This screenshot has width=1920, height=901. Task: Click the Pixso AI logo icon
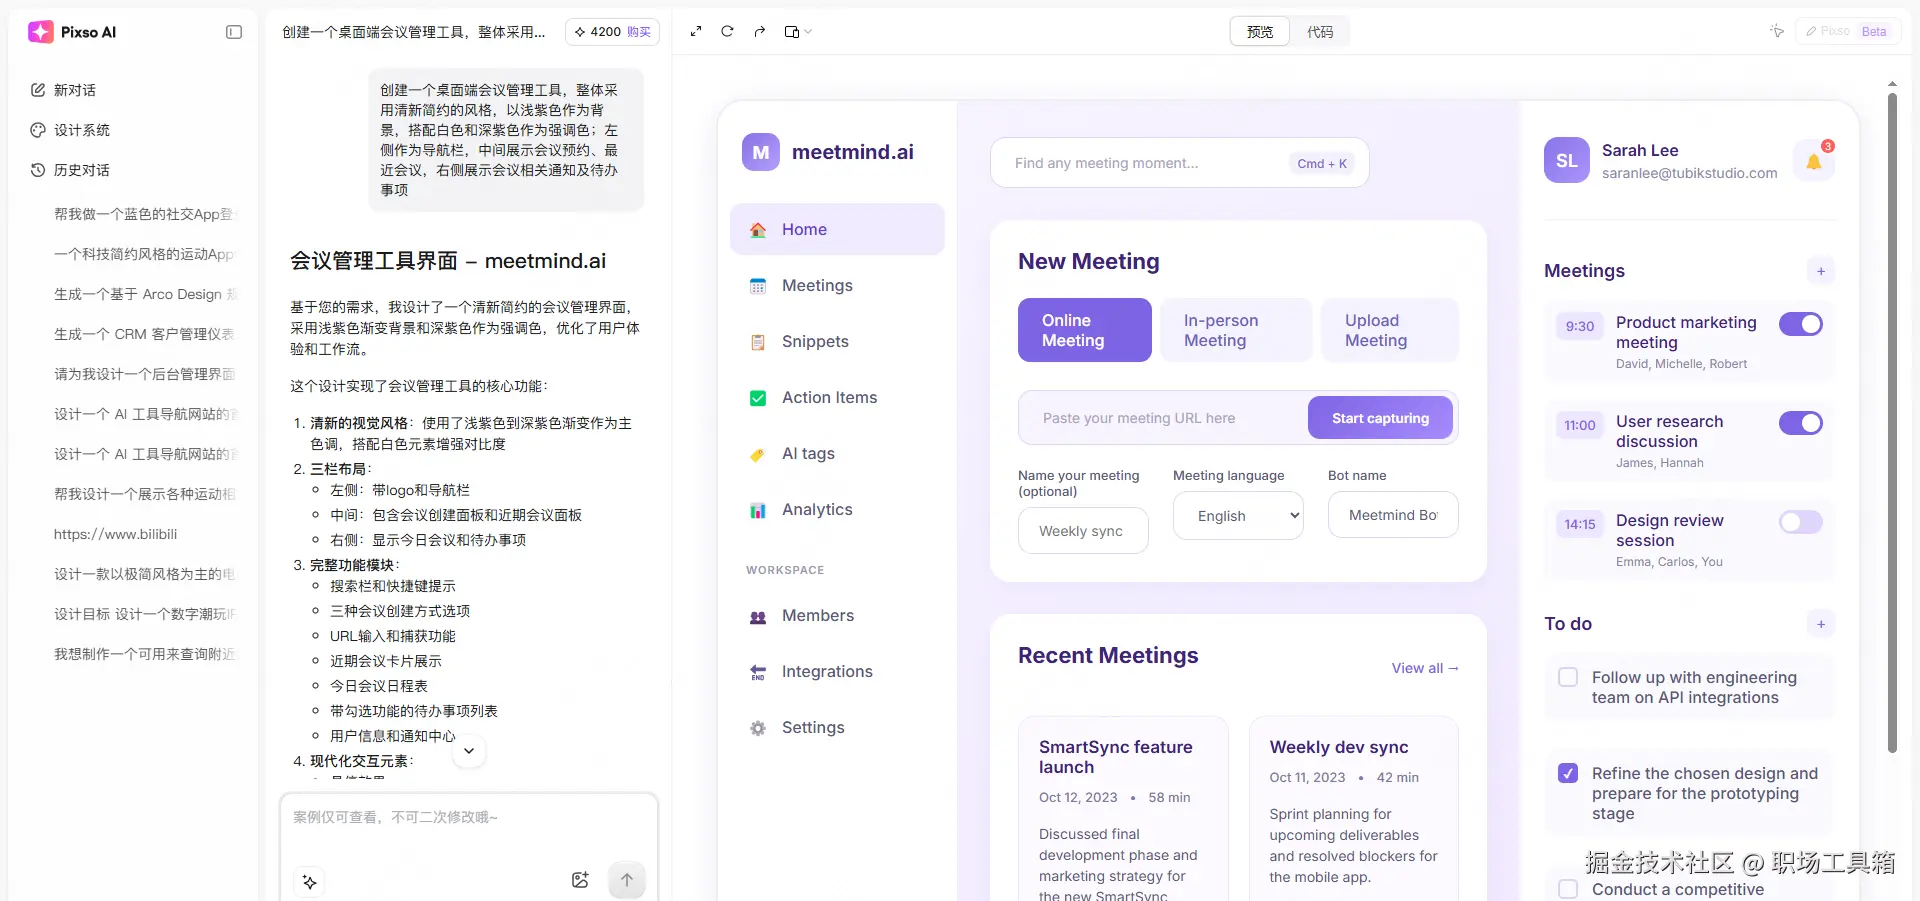coord(41,32)
